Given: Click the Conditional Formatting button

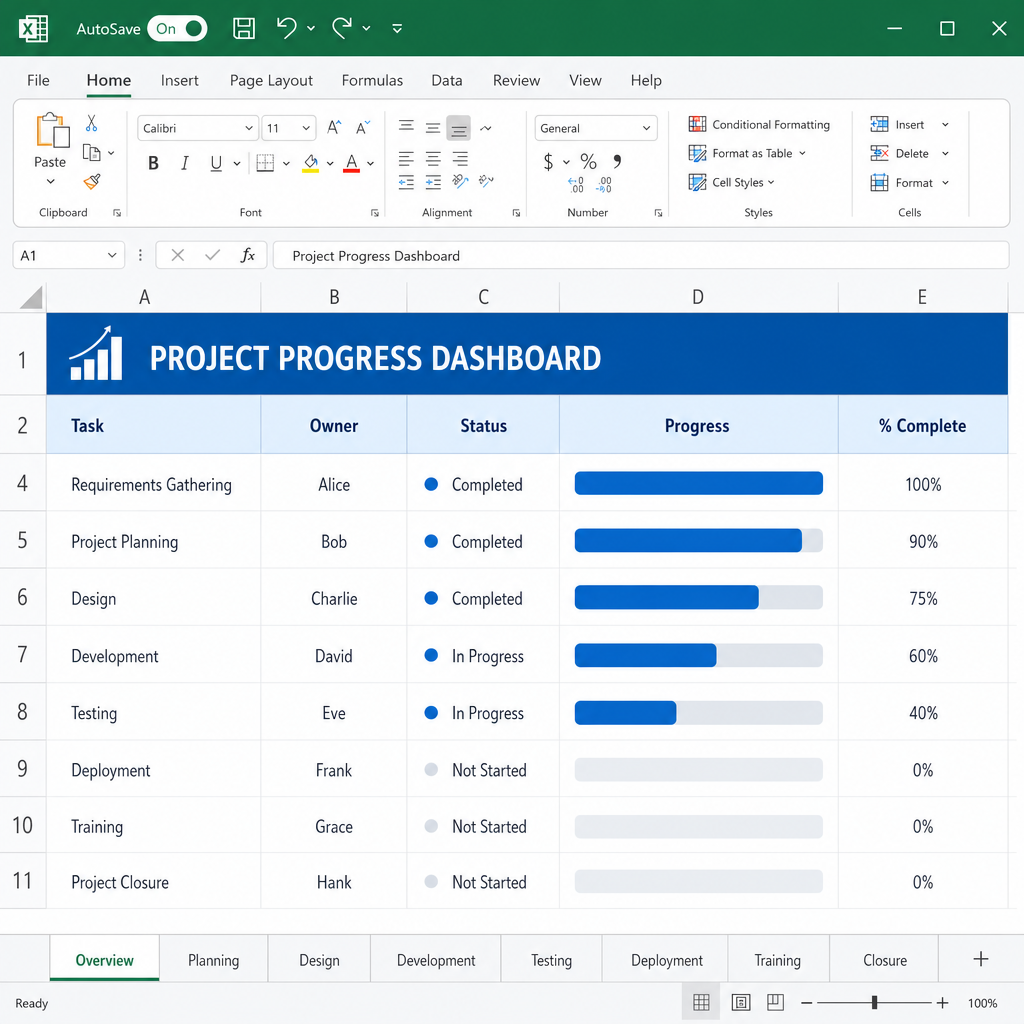Looking at the screenshot, I should tap(759, 124).
